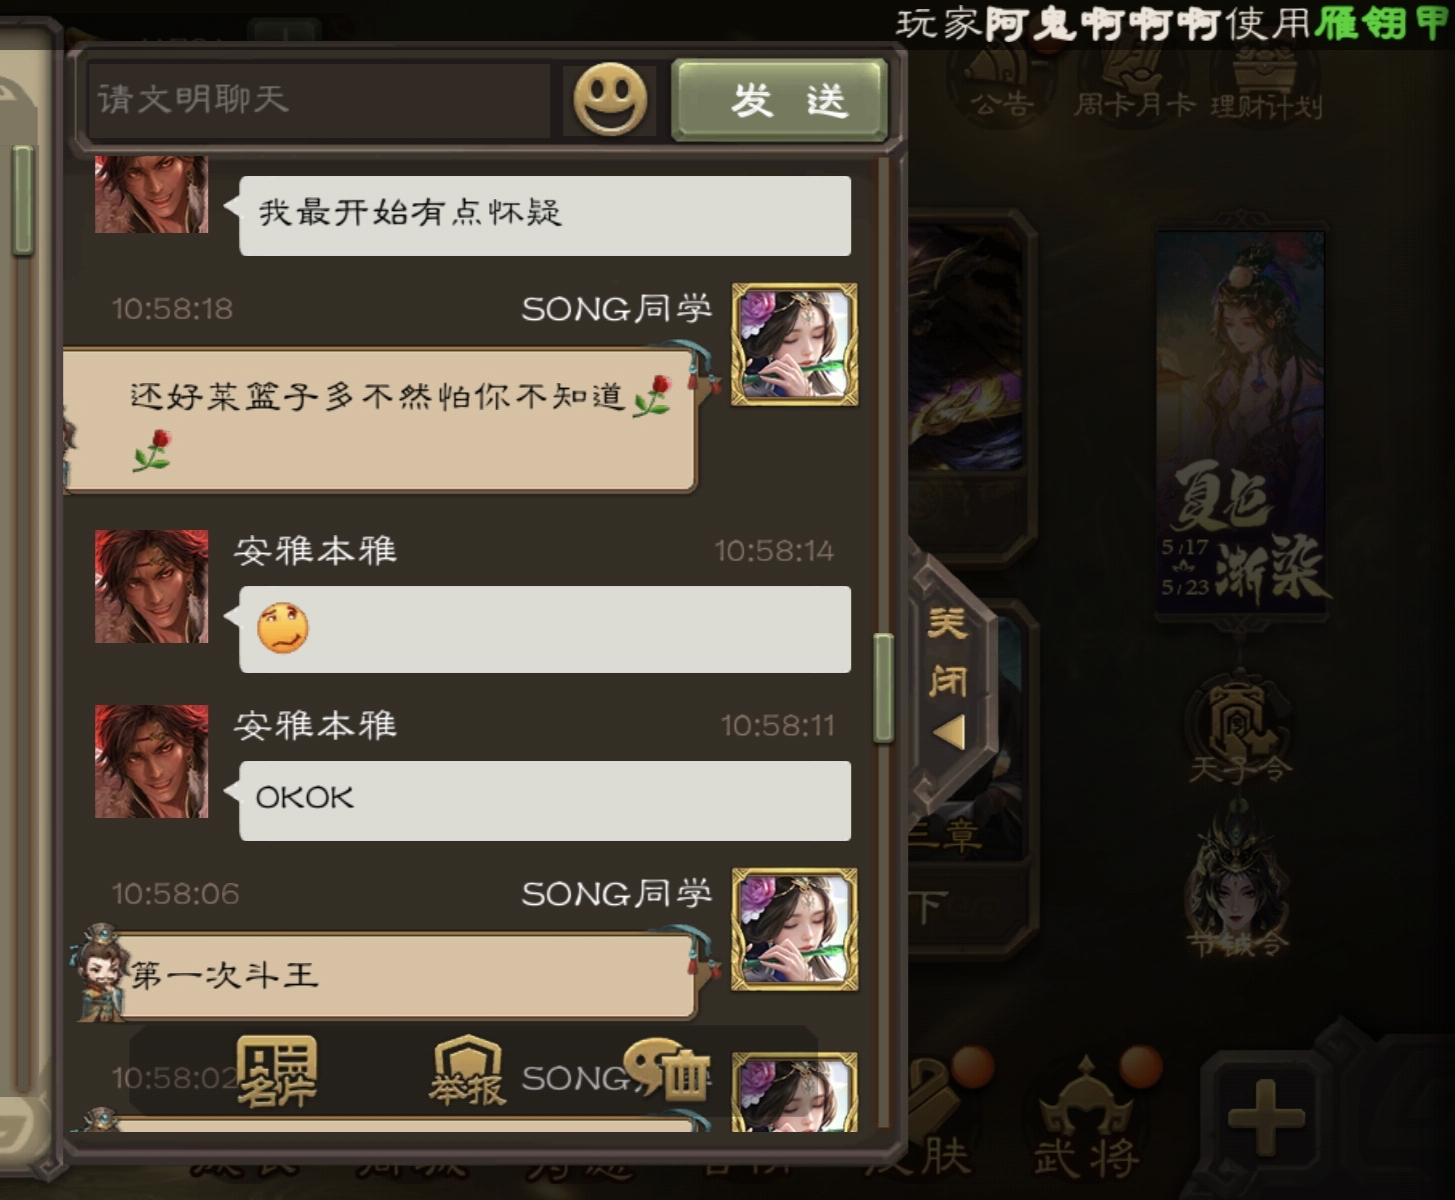Click the SONG同学 name at 10:58:18
1455x1200 pixels.
pos(616,309)
